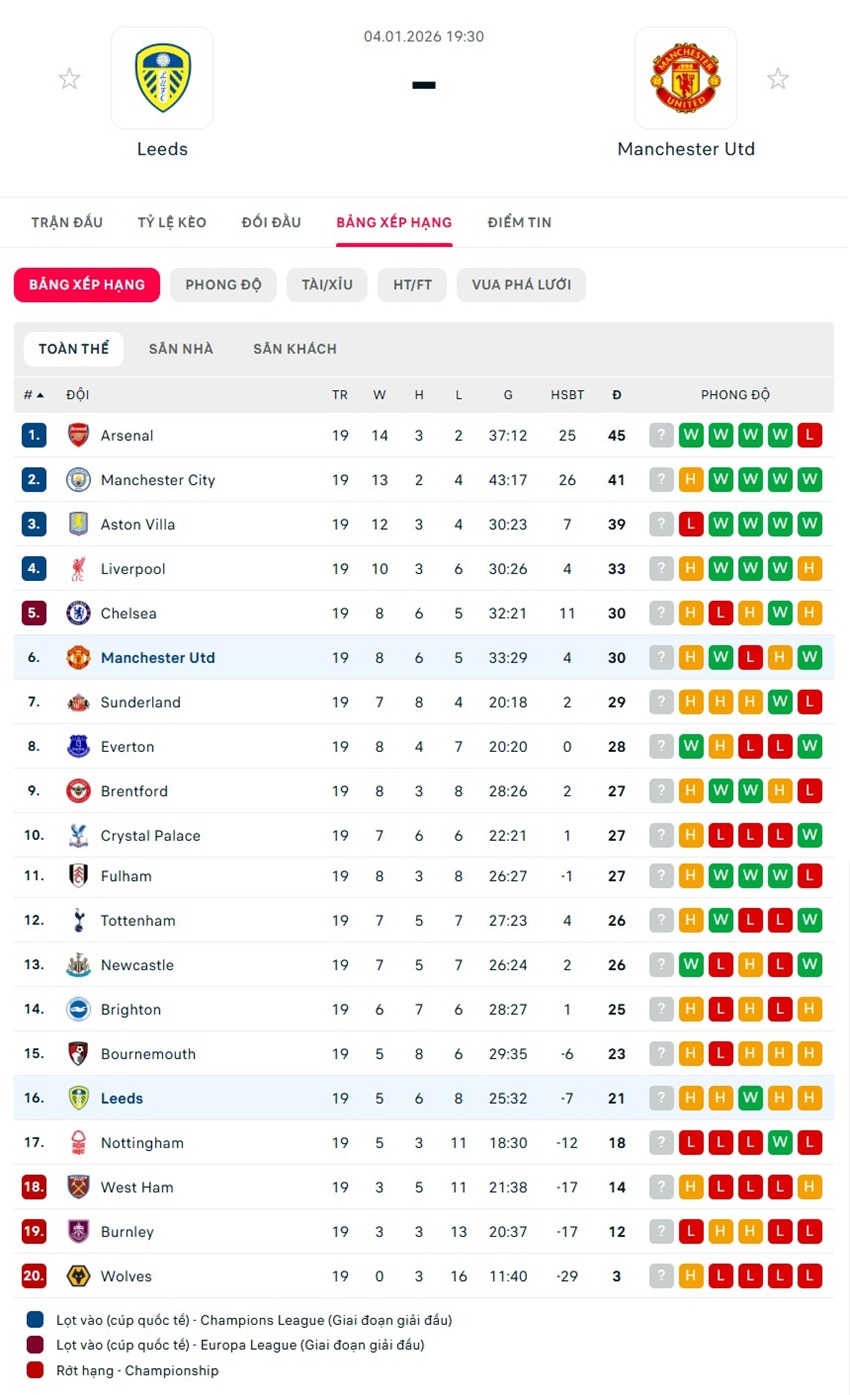Select the PHONG ĐỘ filter button
Viewport: 850px width, 1395px height.
[x=223, y=285]
